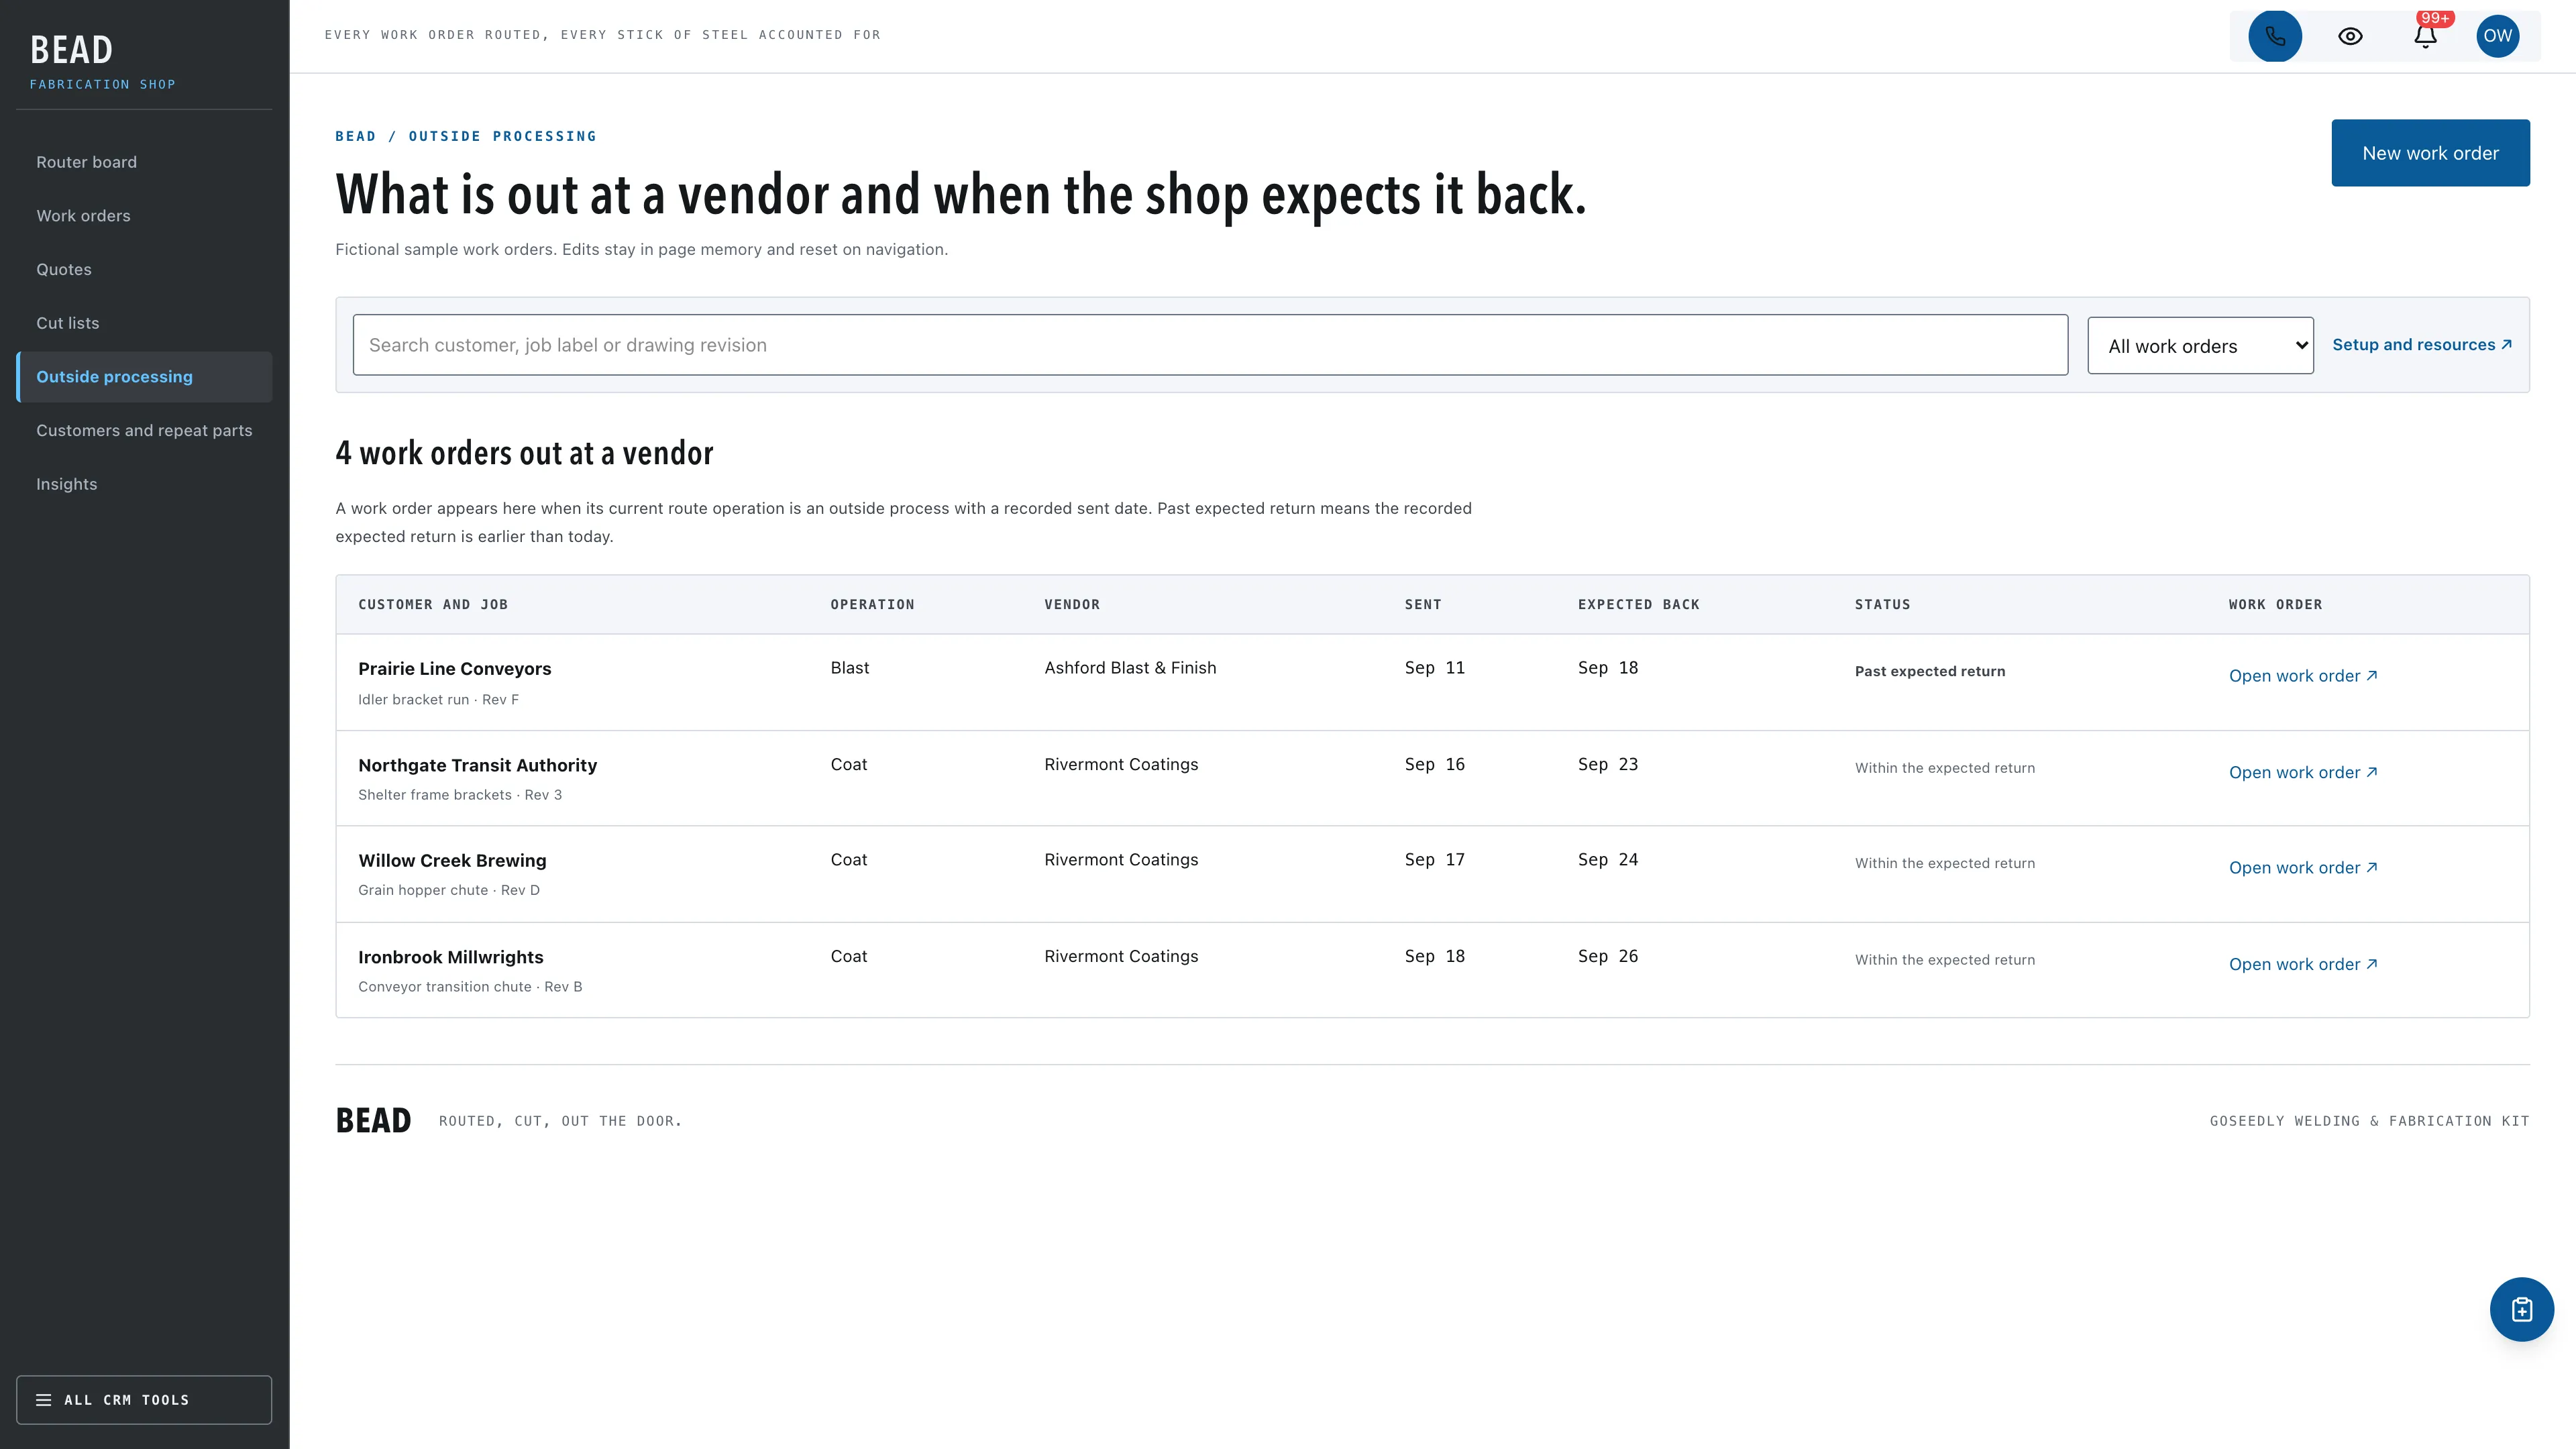Screen dimensions: 2576x1449
Task: Click the Customer and Job column header
Action: point(433,605)
